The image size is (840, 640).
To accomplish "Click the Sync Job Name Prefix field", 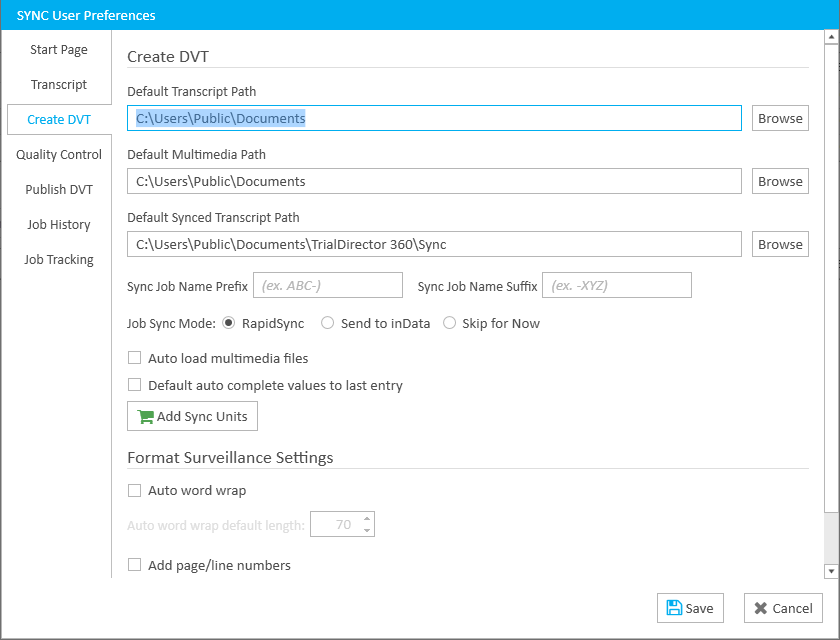I will coord(328,285).
